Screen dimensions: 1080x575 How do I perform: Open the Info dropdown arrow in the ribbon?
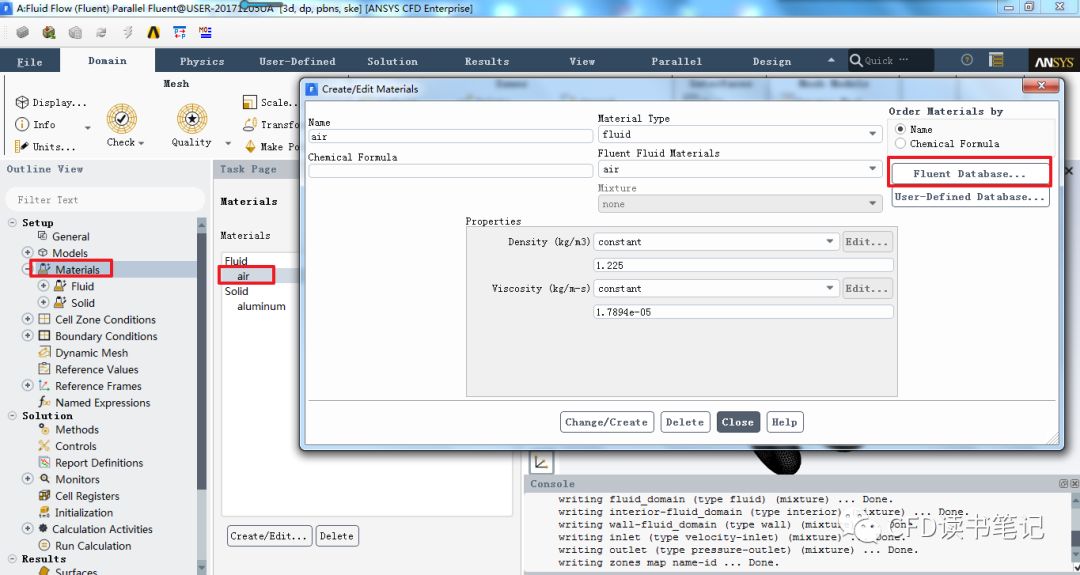pyautogui.click(x=87, y=127)
